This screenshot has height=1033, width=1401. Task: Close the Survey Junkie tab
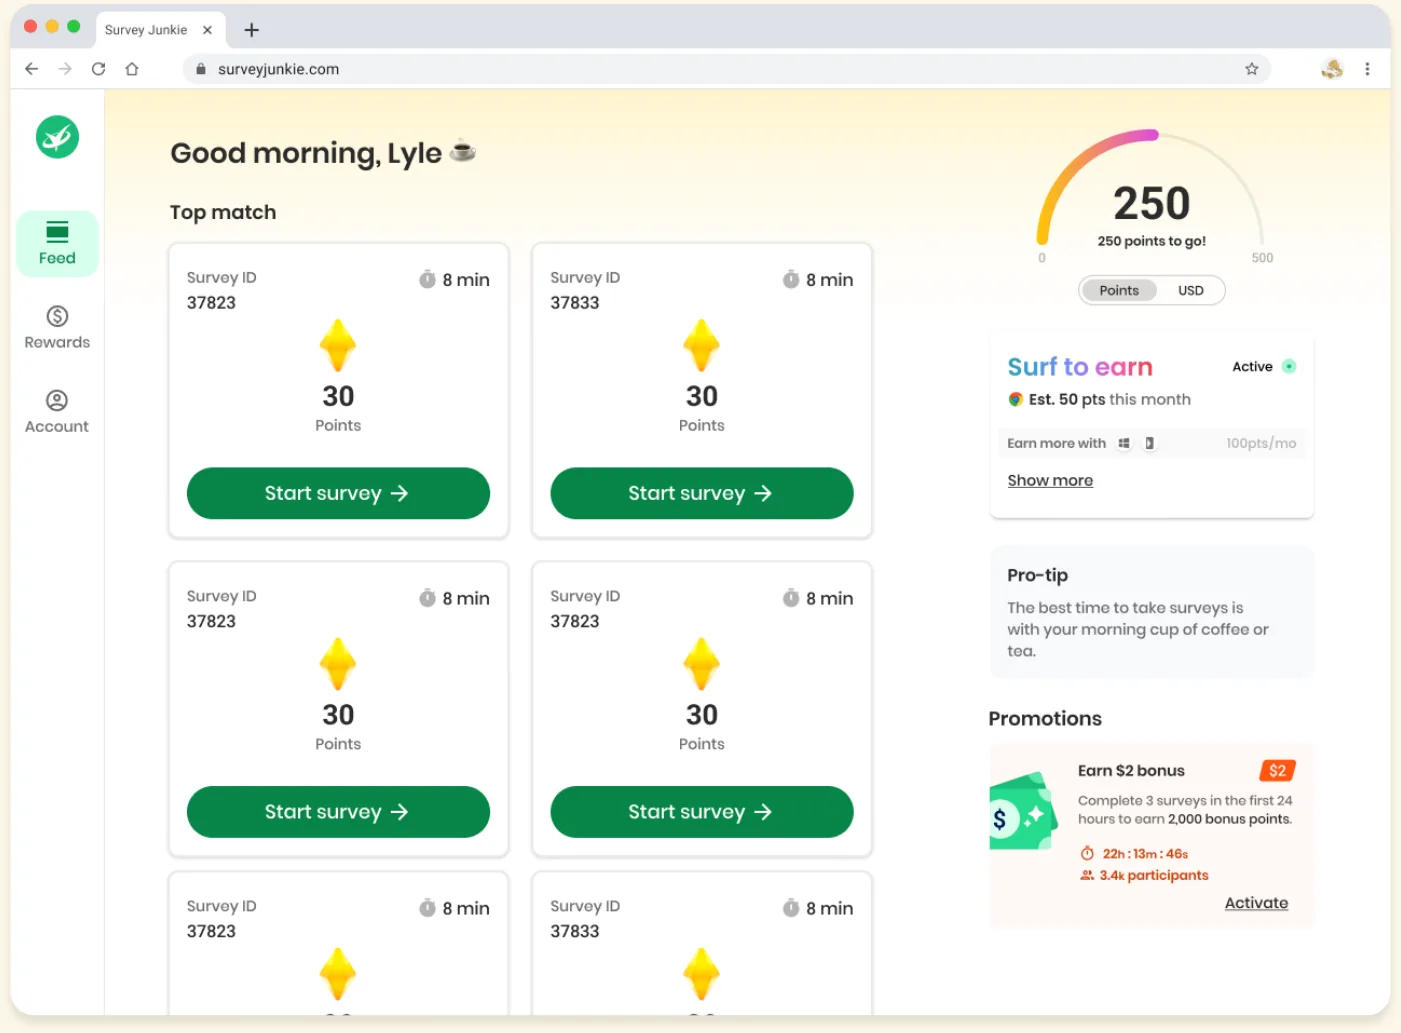pyautogui.click(x=207, y=30)
